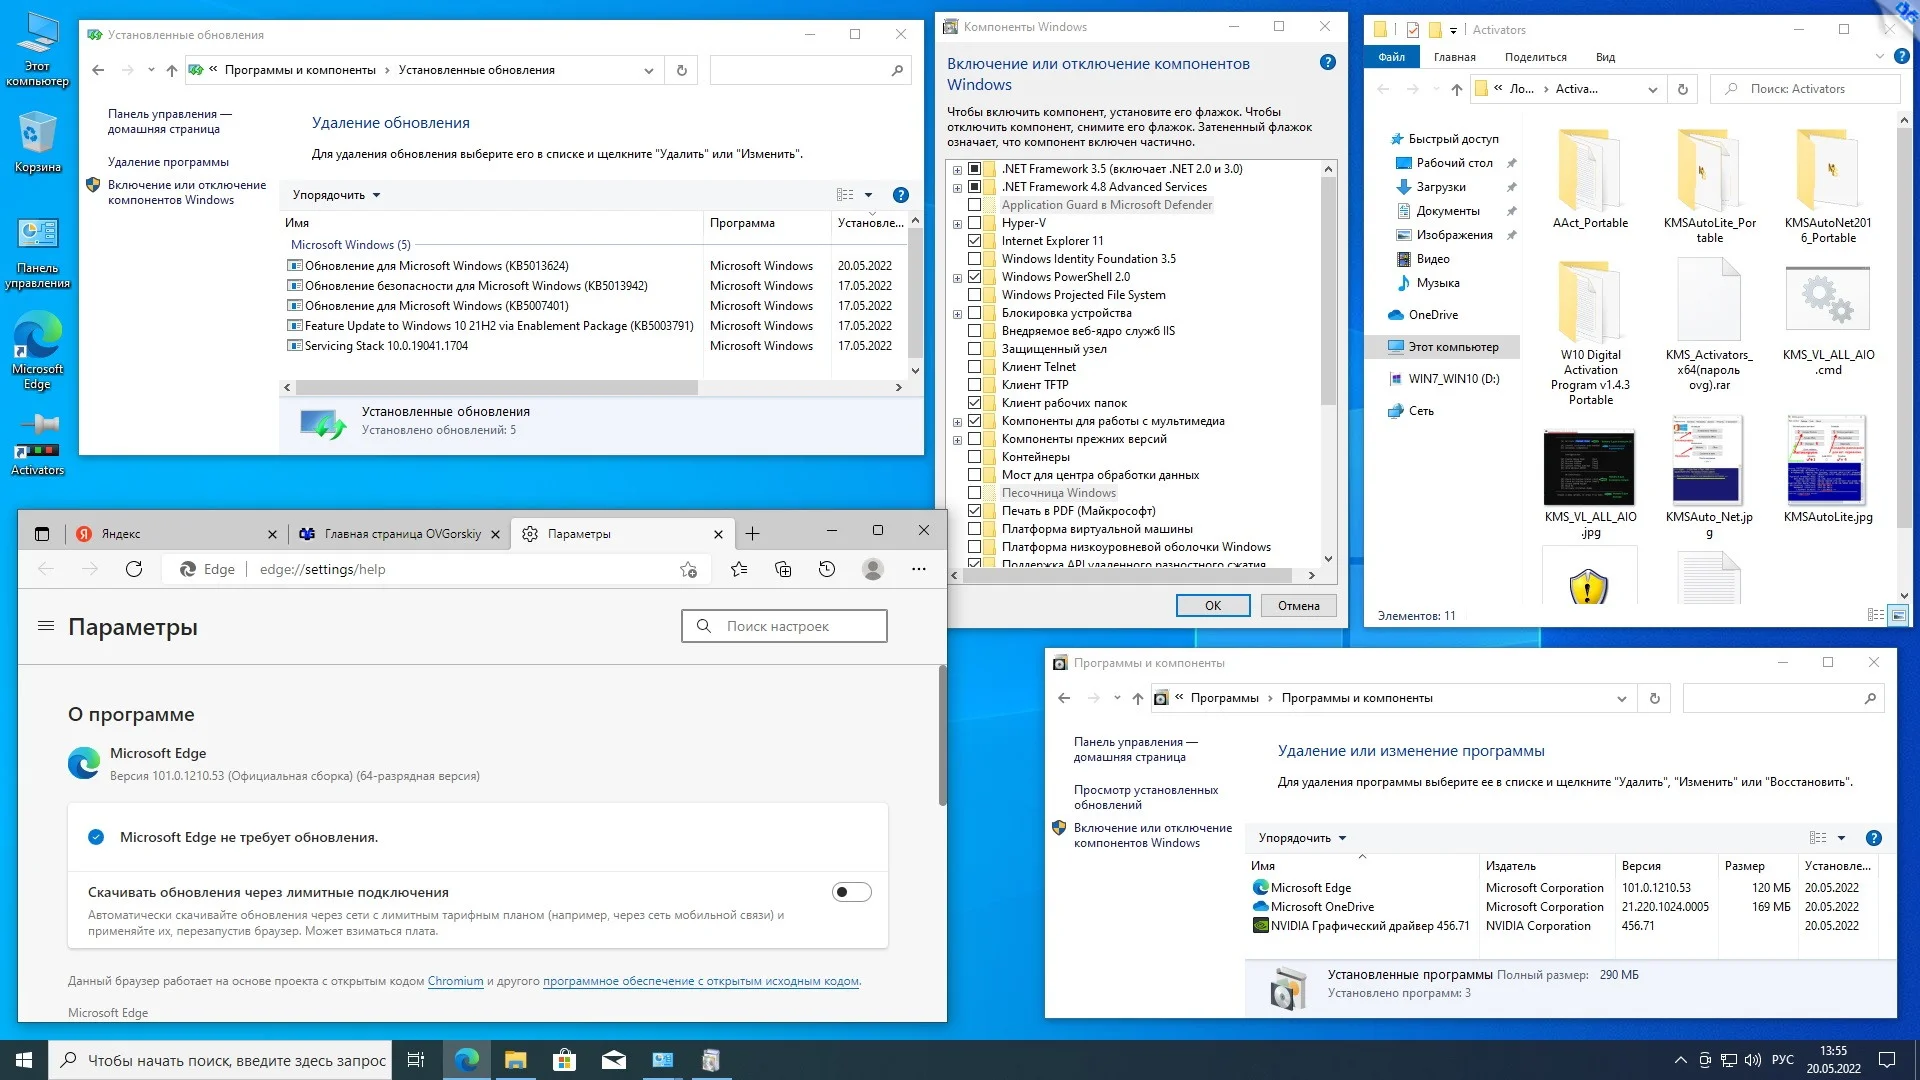
Task: Open Mail app from taskbar
Action: pos(613,1060)
